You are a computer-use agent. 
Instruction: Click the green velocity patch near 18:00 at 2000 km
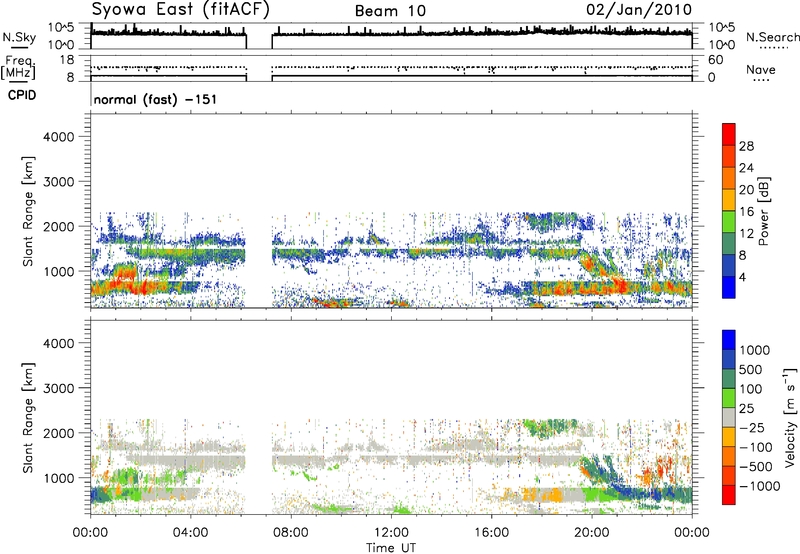pos(549,428)
